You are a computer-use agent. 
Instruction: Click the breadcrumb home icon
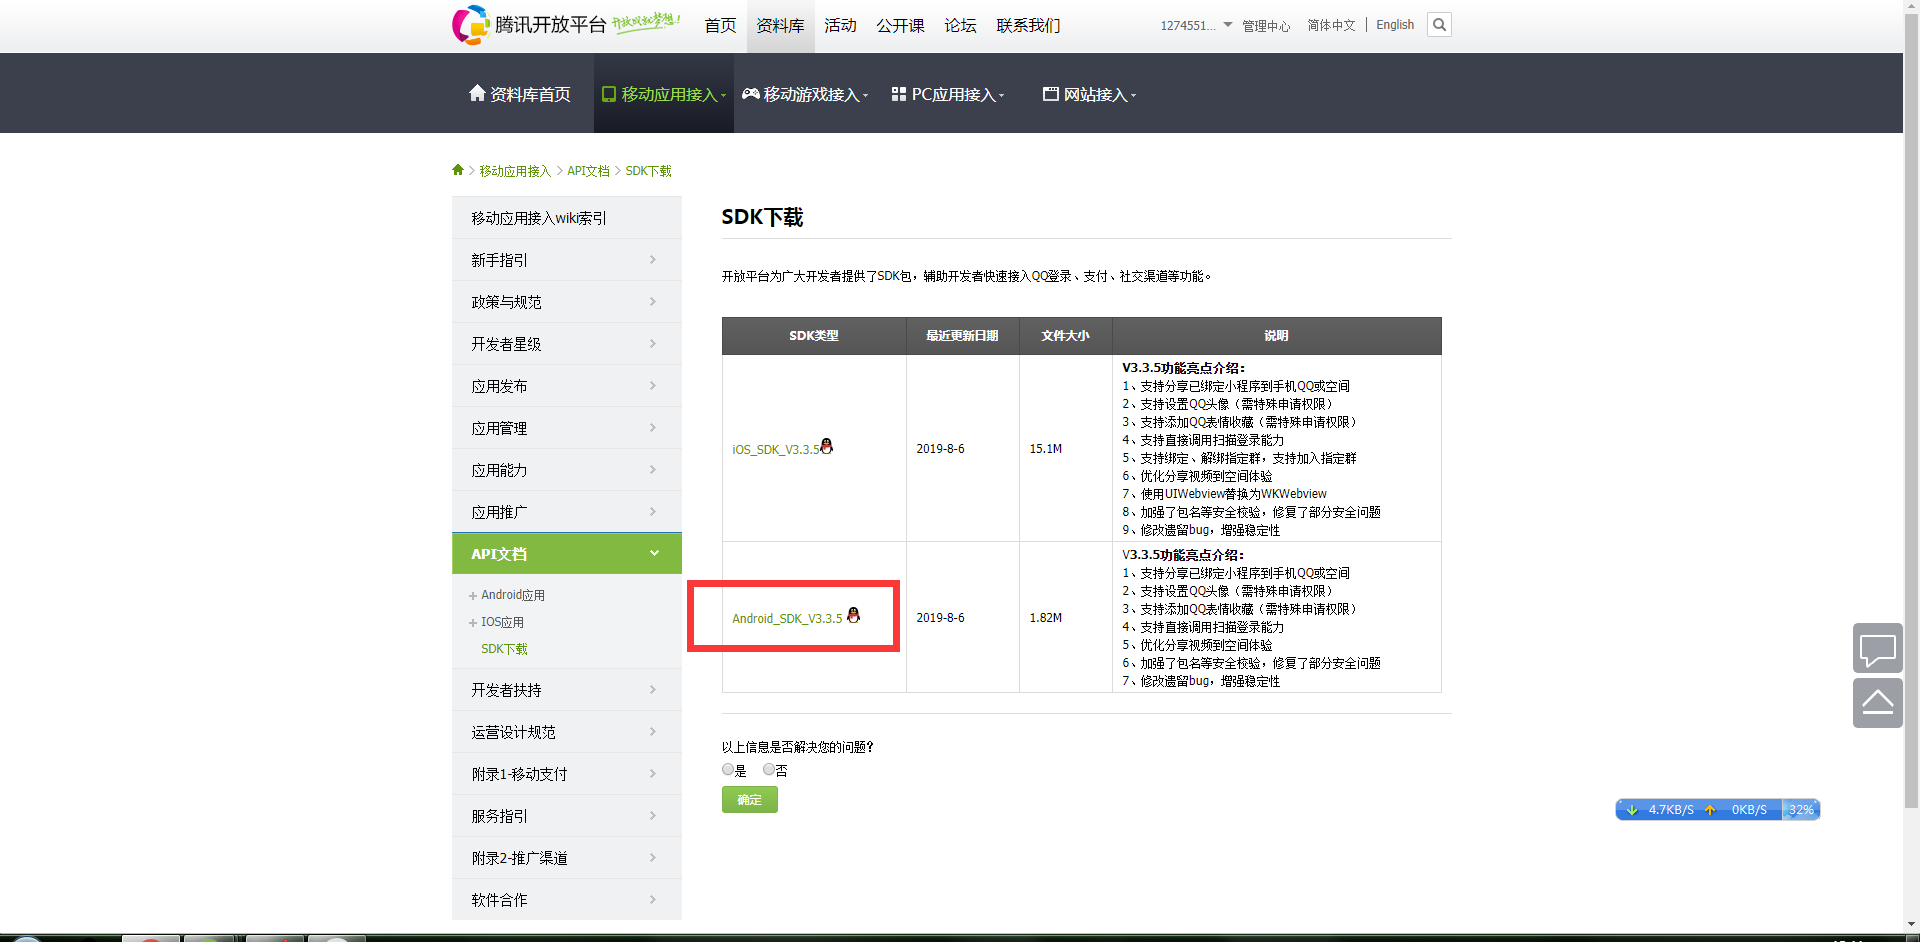point(458,170)
